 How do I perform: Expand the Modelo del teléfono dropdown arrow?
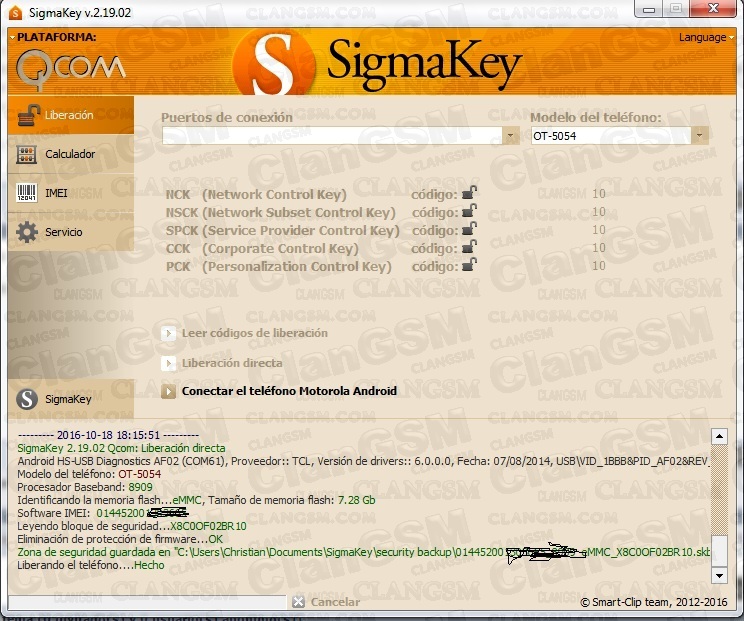coord(699,136)
